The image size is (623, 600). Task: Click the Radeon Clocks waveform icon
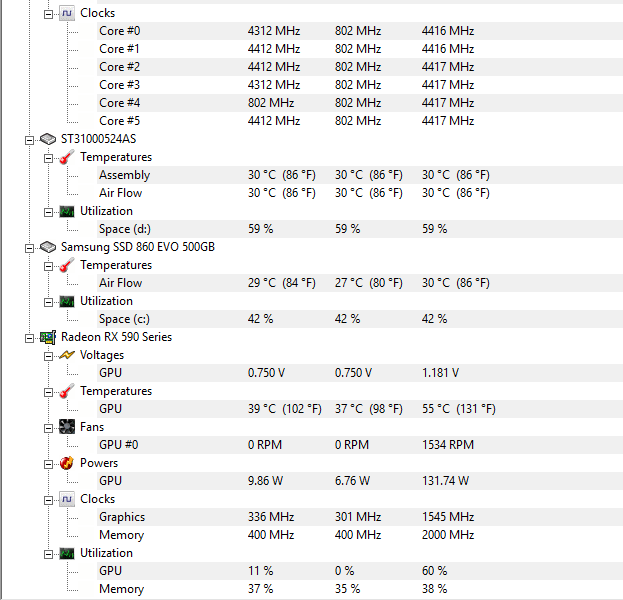66,499
